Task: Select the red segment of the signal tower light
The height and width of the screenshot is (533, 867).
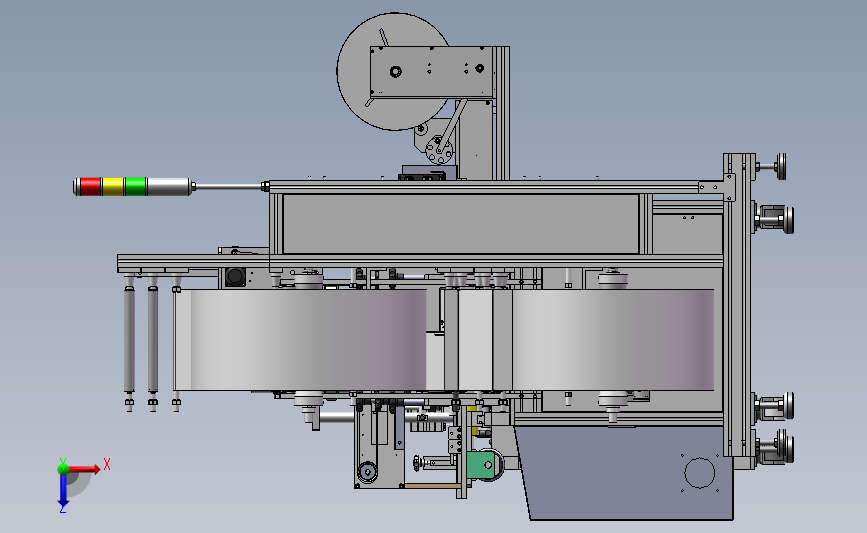Action: [90, 187]
